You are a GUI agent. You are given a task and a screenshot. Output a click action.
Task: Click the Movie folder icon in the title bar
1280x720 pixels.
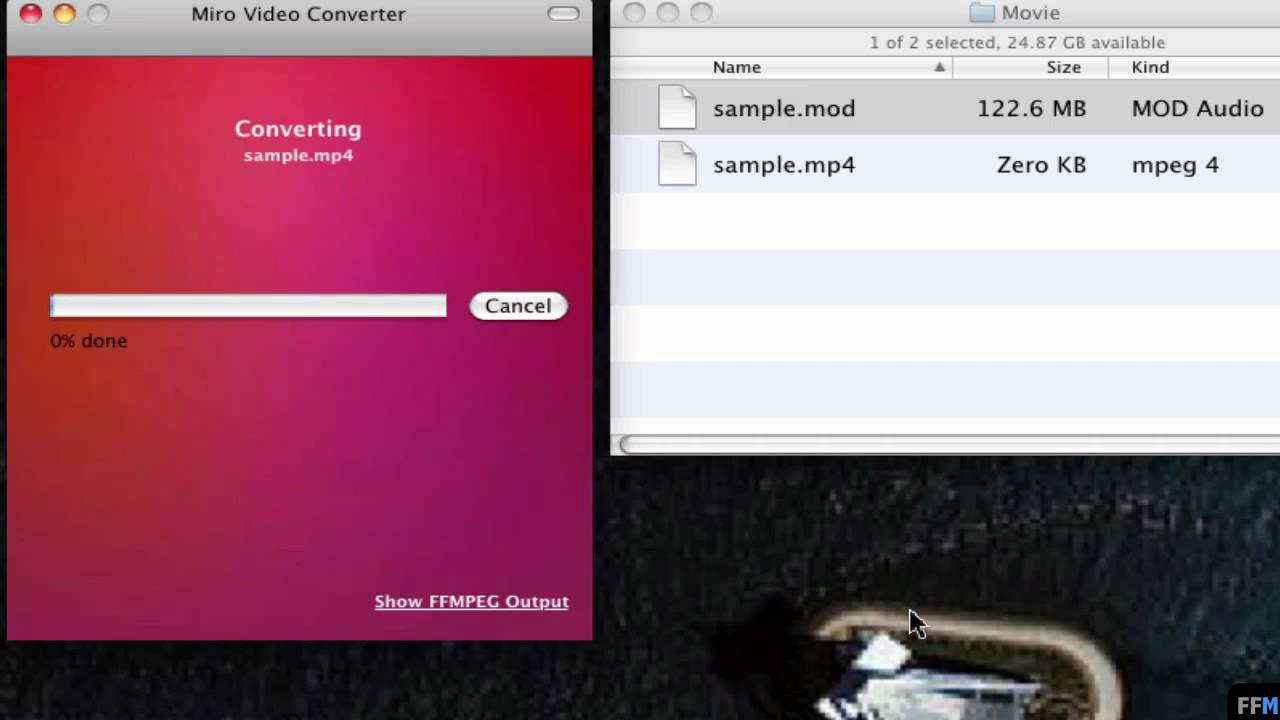982,13
